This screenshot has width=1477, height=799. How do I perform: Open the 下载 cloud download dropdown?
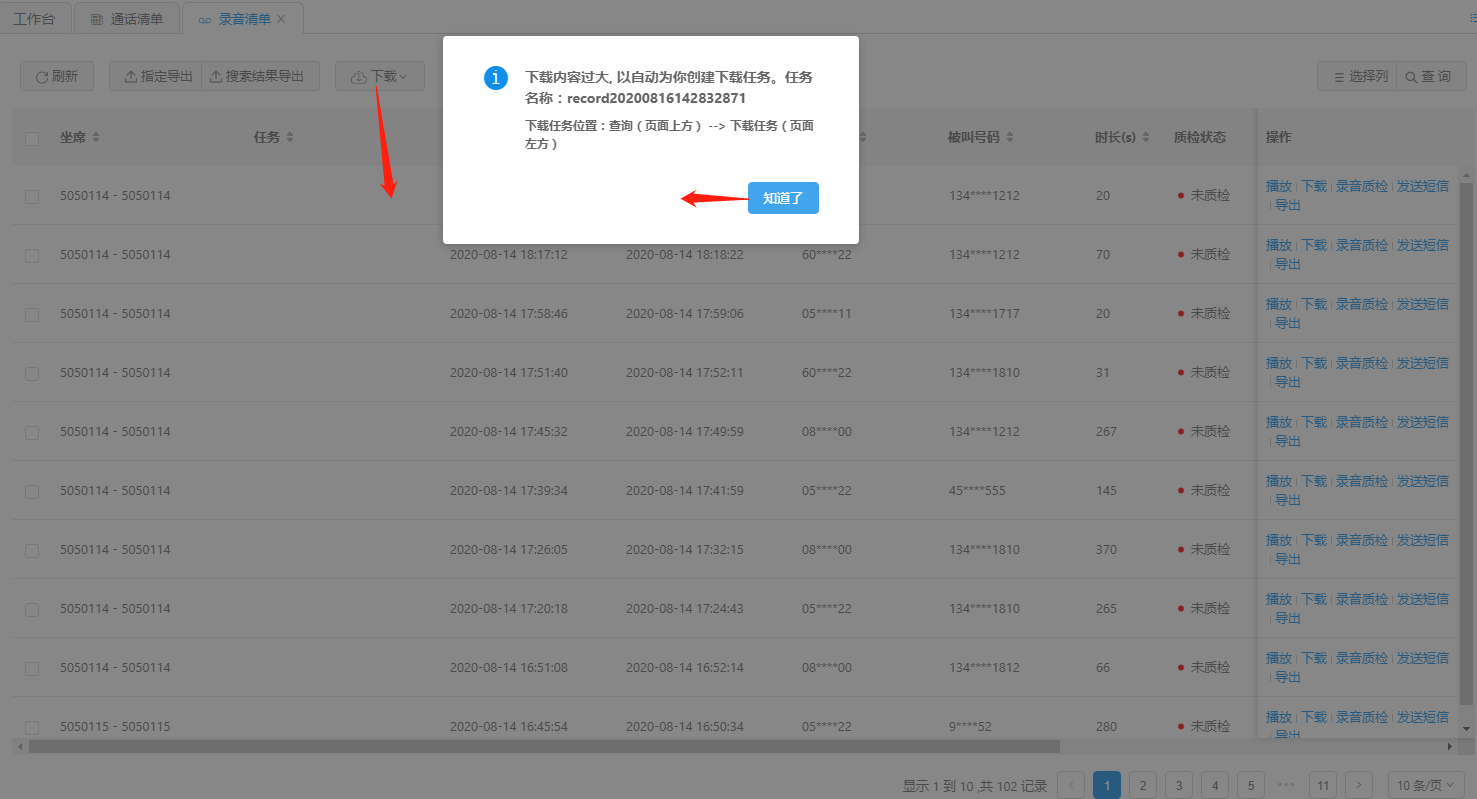[379, 77]
